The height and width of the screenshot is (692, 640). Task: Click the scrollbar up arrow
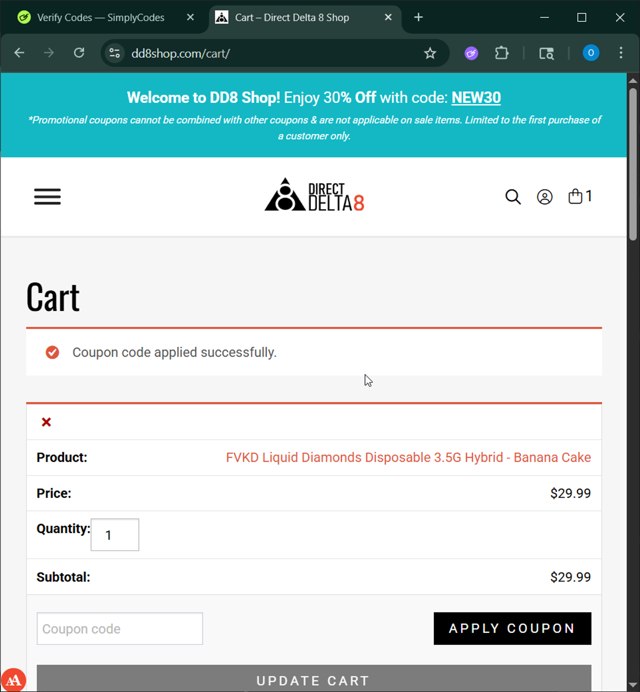pyautogui.click(x=632, y=81)
